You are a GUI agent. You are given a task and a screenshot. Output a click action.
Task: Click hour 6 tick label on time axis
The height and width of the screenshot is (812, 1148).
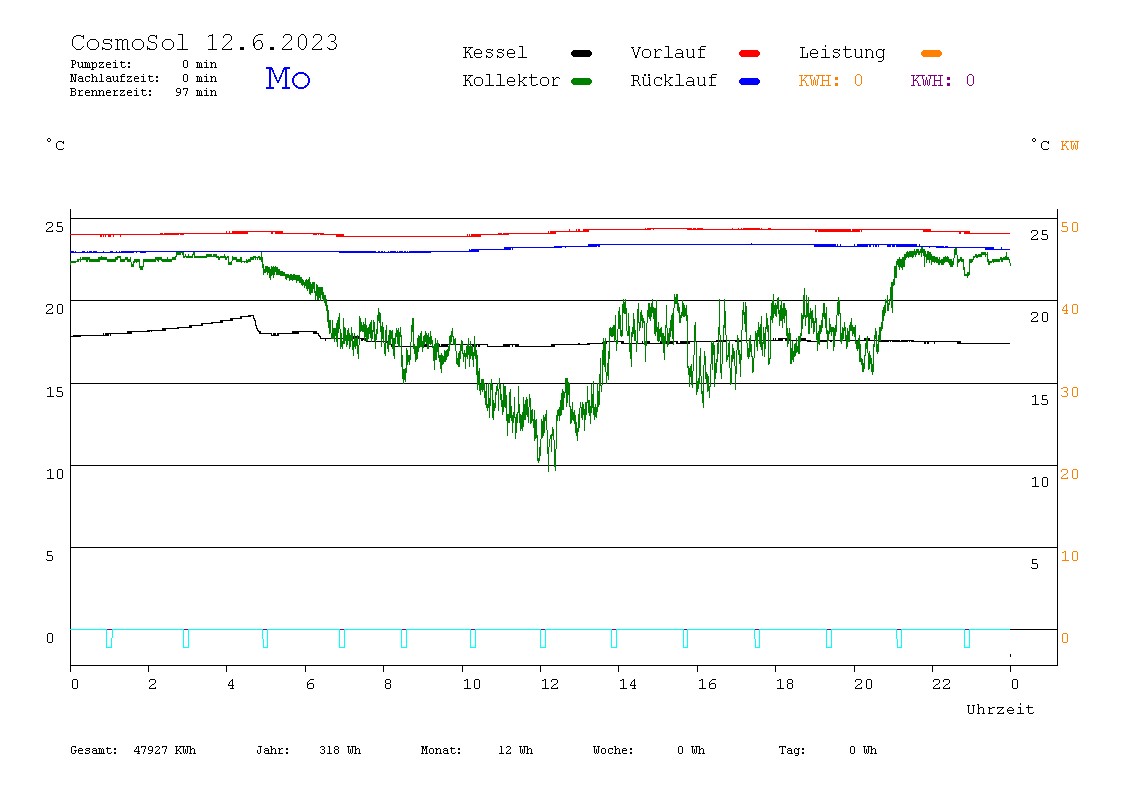tap(310, 684)
